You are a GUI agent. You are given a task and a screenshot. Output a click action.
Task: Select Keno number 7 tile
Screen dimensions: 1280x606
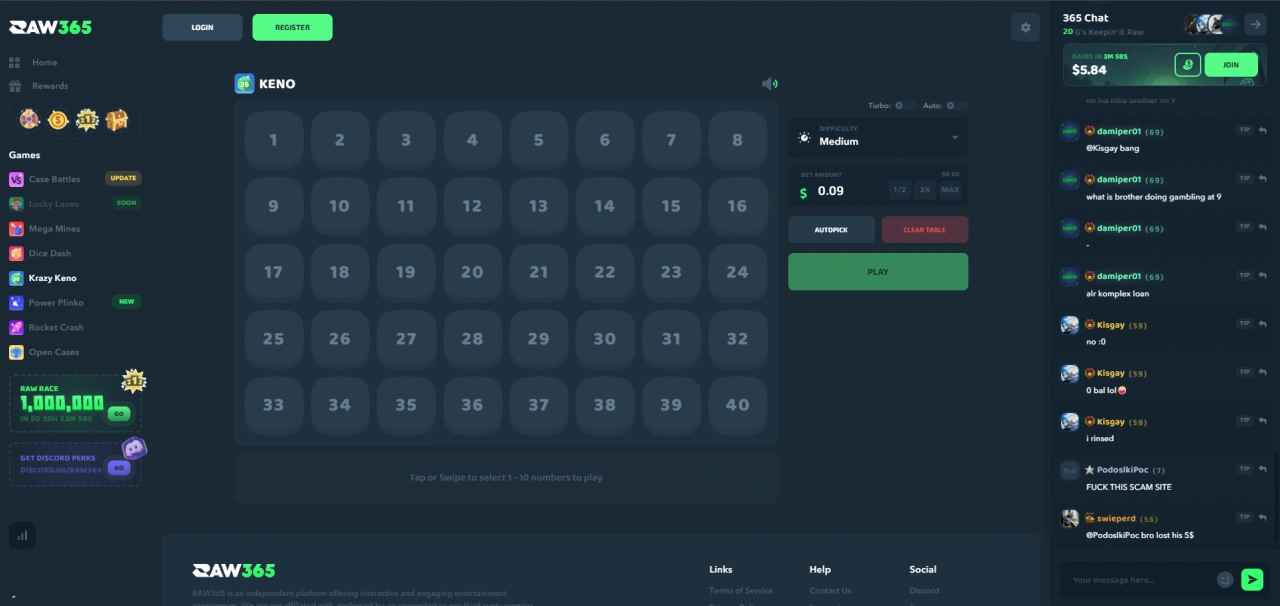click(x=671, y=140)
